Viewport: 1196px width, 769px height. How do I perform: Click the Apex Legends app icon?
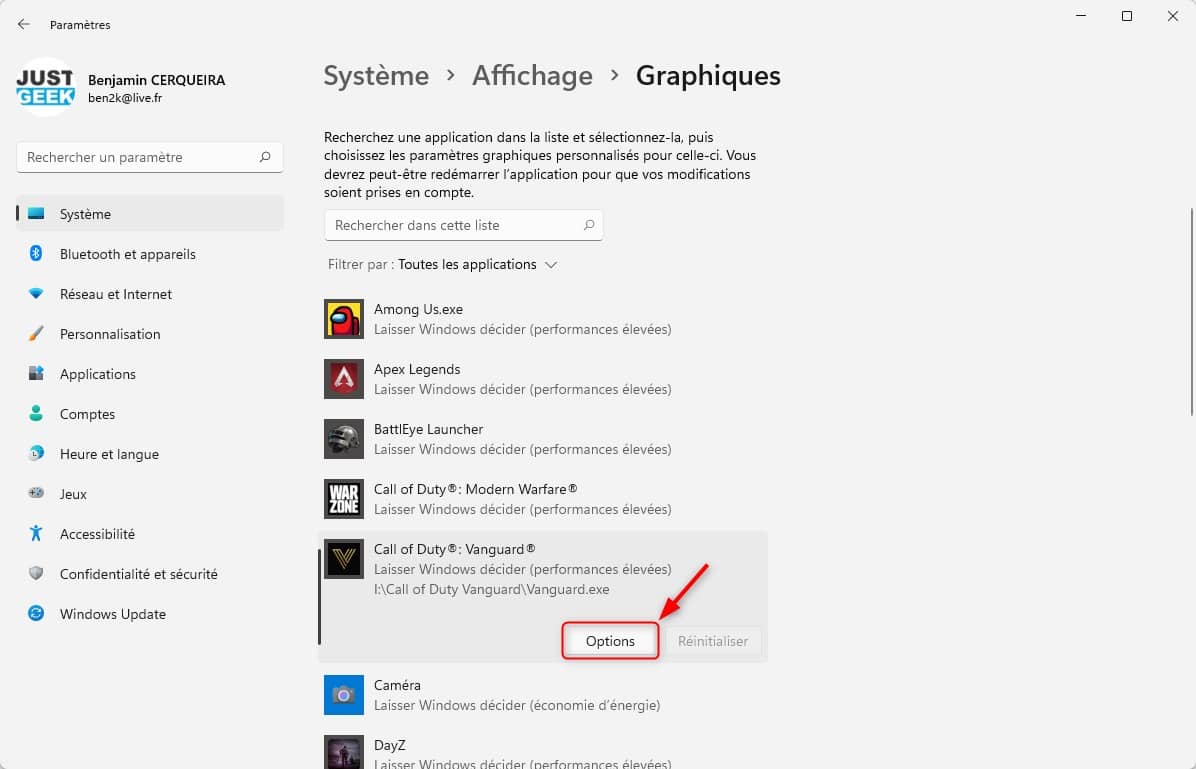tap(344, 379)
